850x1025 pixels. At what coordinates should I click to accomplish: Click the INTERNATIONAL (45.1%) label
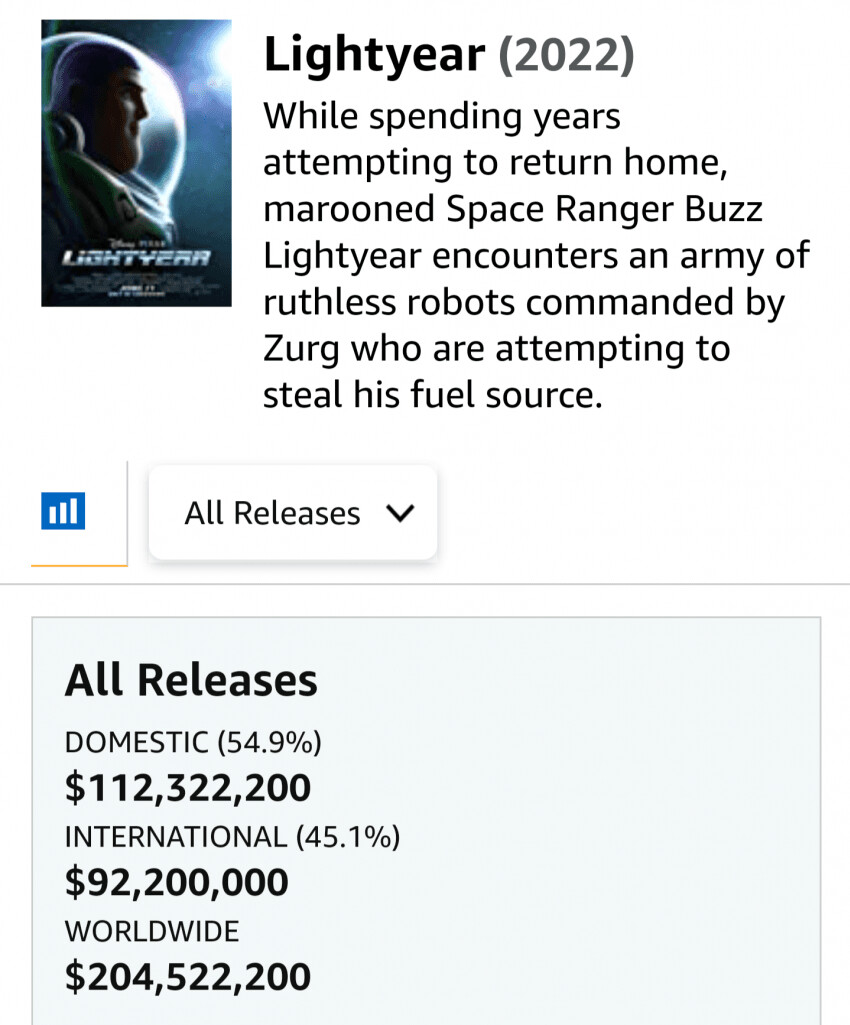pyautogui.click(x=232, y=836)
